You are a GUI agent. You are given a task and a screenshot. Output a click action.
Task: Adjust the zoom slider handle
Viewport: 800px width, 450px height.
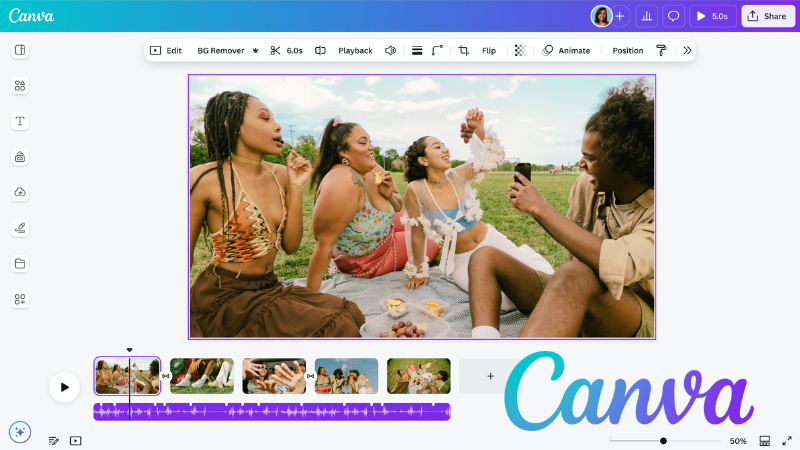pos(663,441)
